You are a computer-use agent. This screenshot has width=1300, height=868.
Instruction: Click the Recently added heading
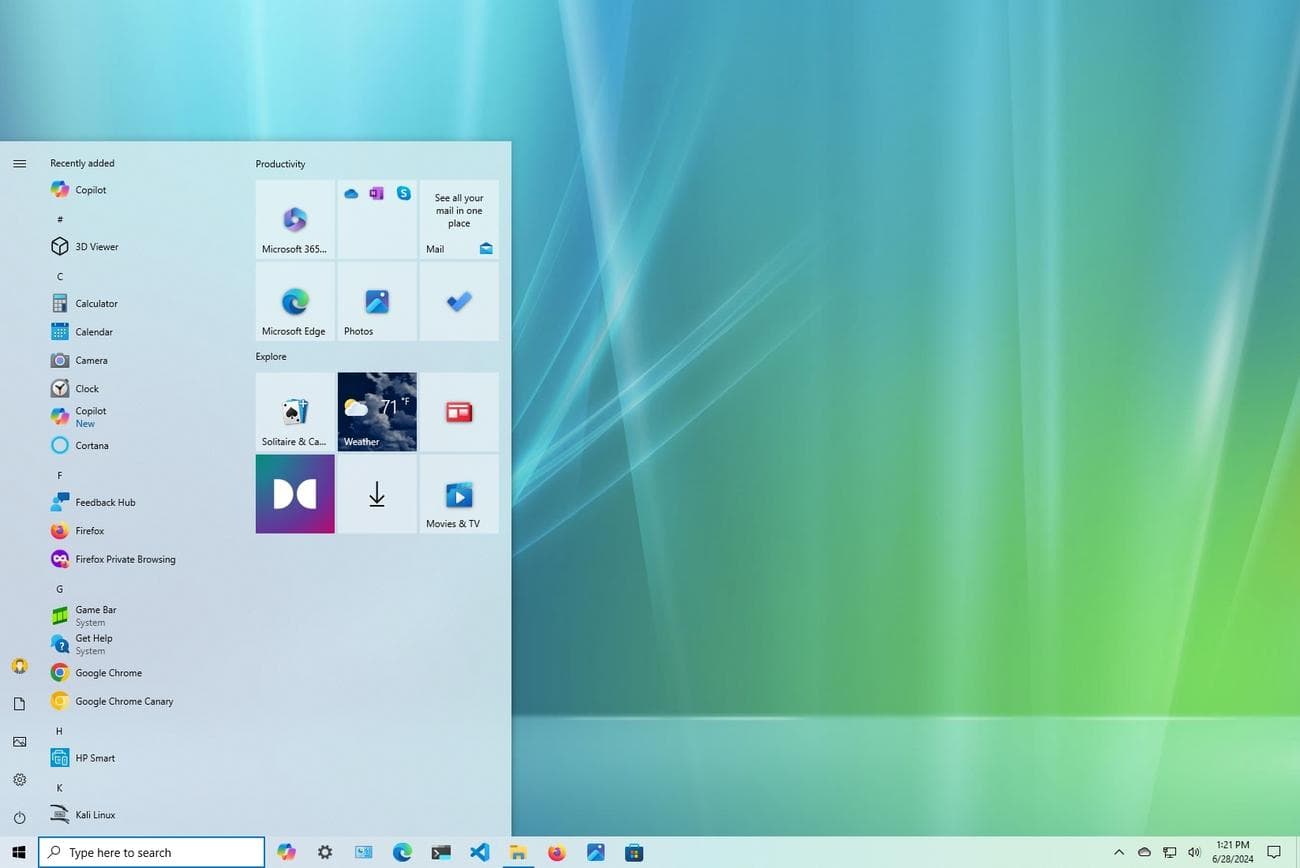pyautogui.click(x=82, y=163)
